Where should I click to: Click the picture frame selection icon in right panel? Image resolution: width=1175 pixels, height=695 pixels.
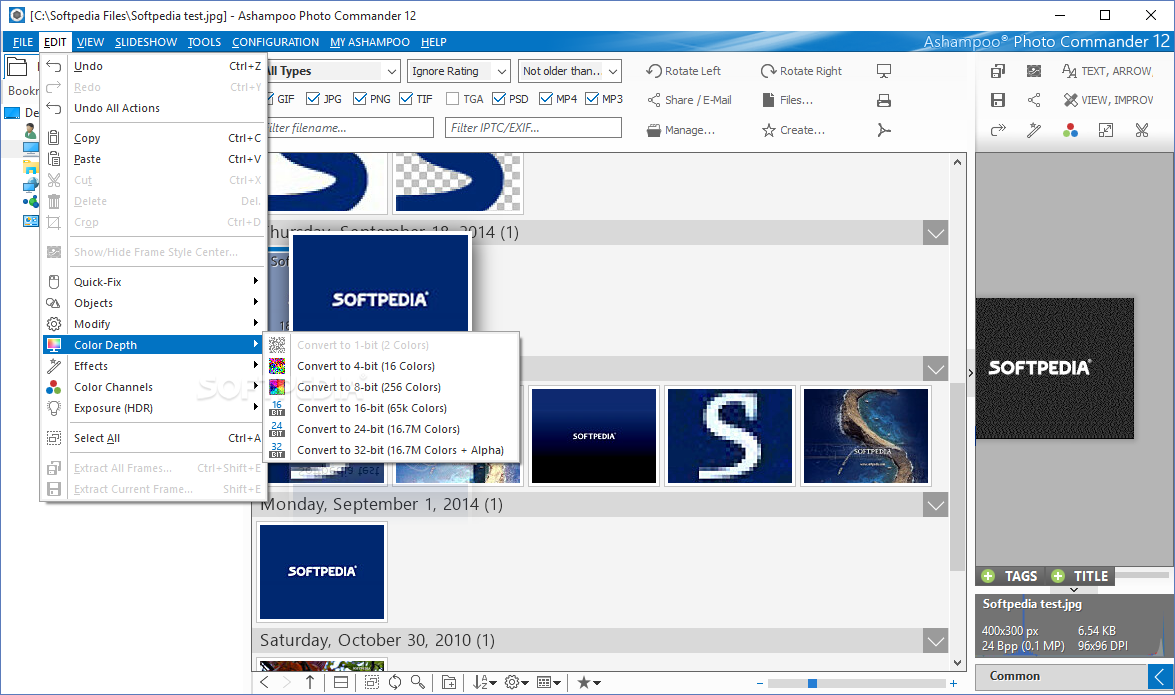click(1034, 71)
